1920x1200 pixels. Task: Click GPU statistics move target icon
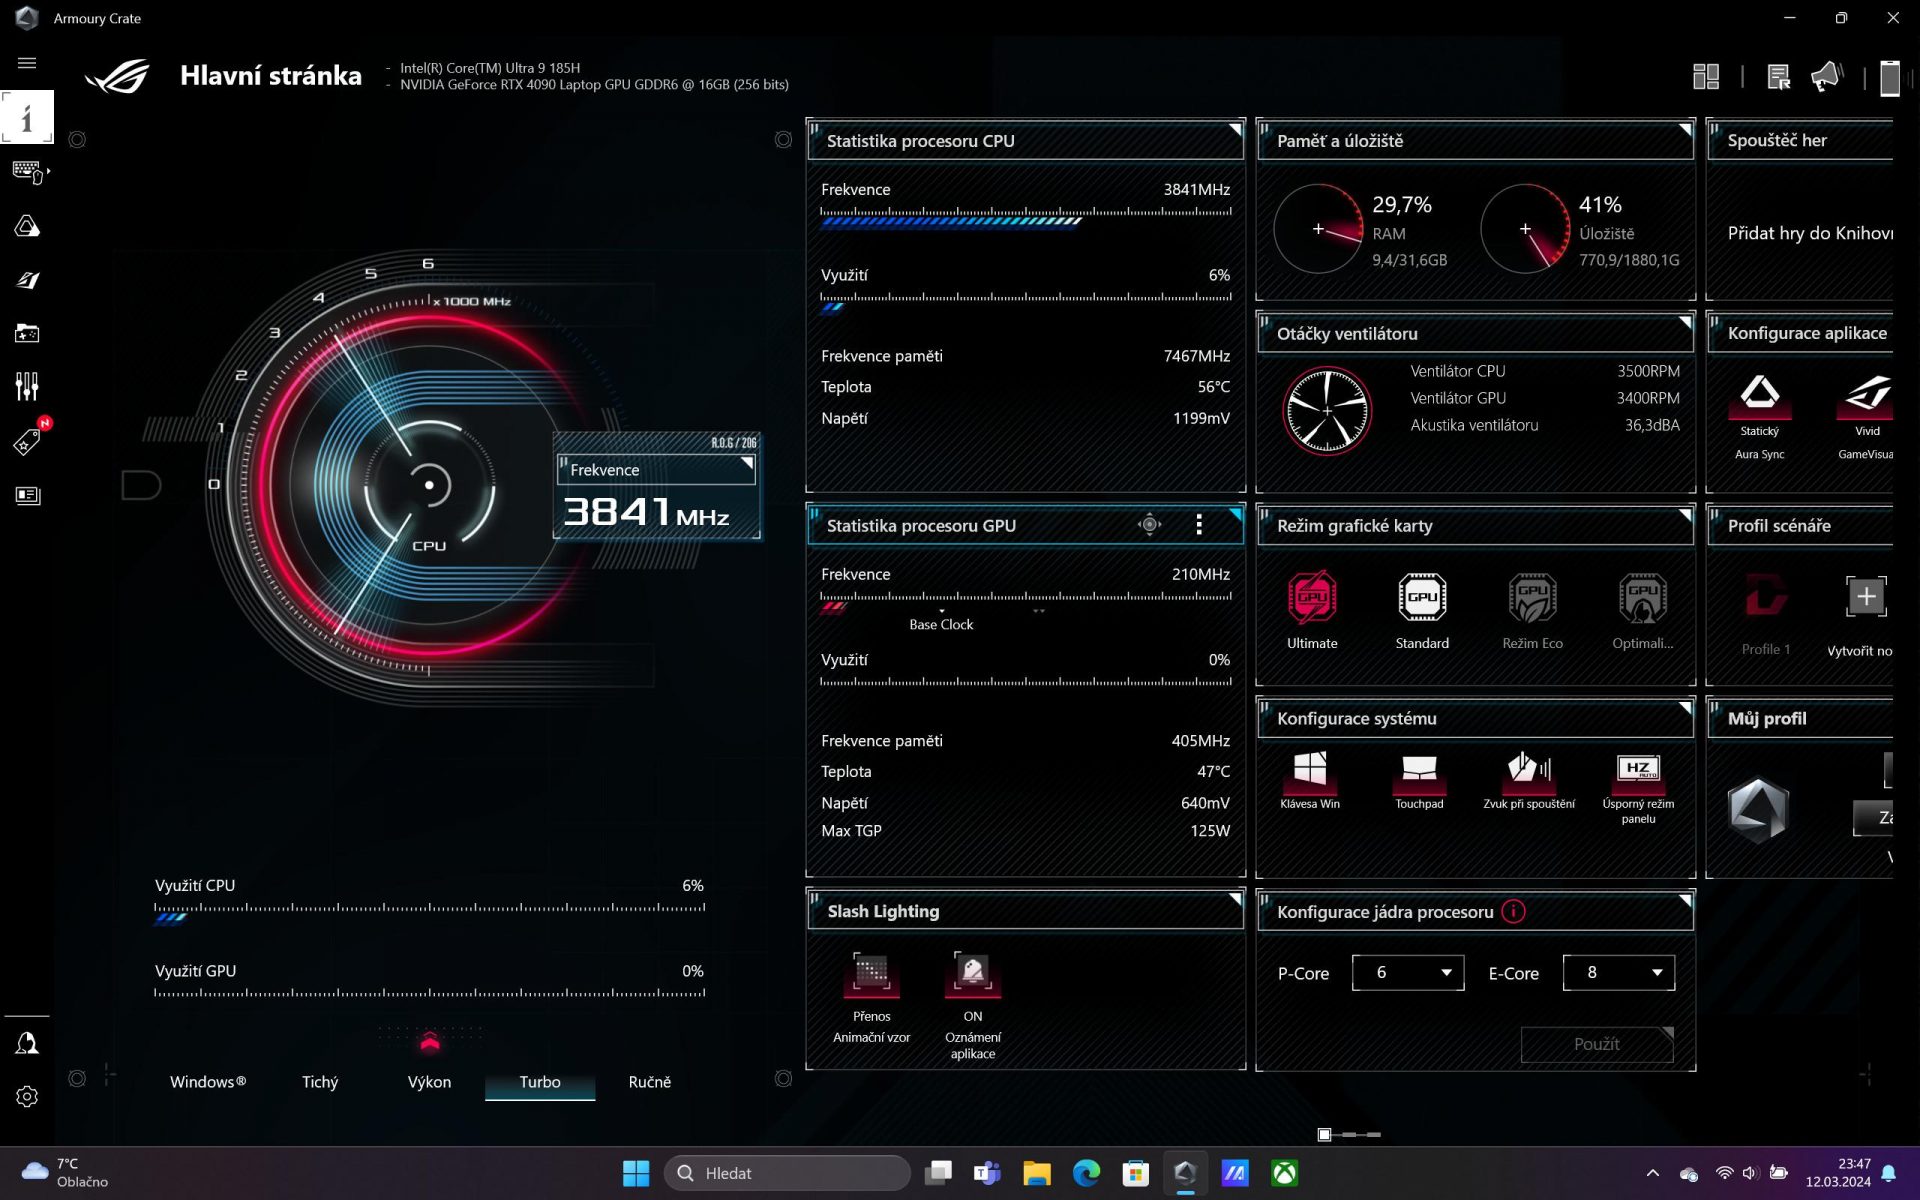[x=1150, y=525]
